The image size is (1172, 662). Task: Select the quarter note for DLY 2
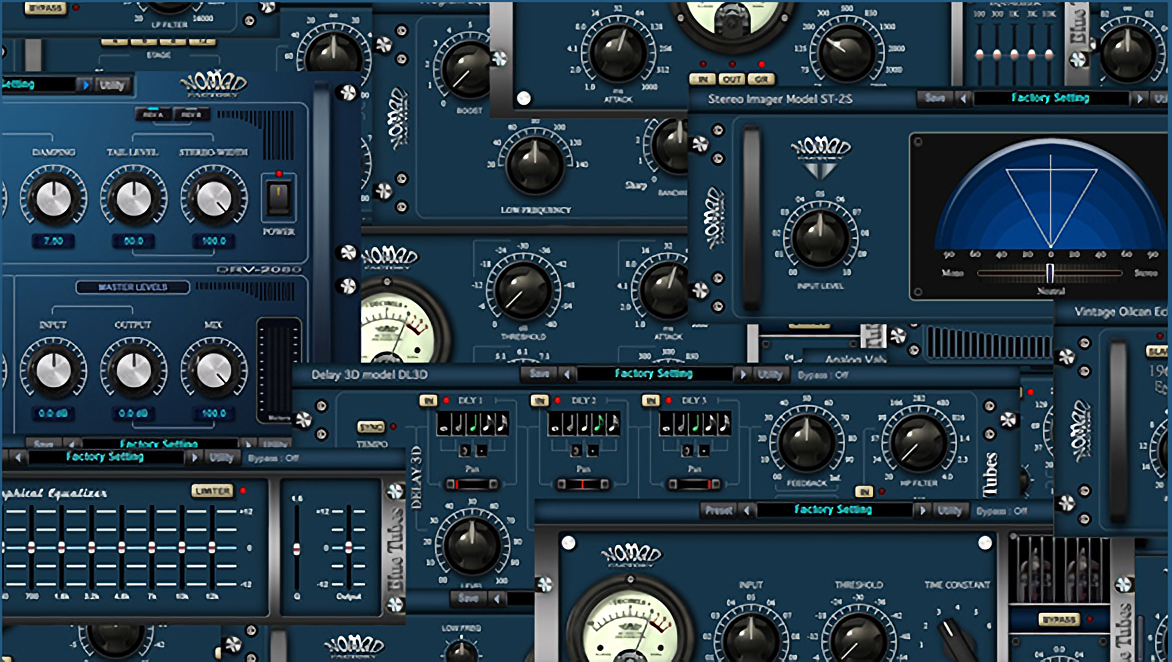(584, 424)
